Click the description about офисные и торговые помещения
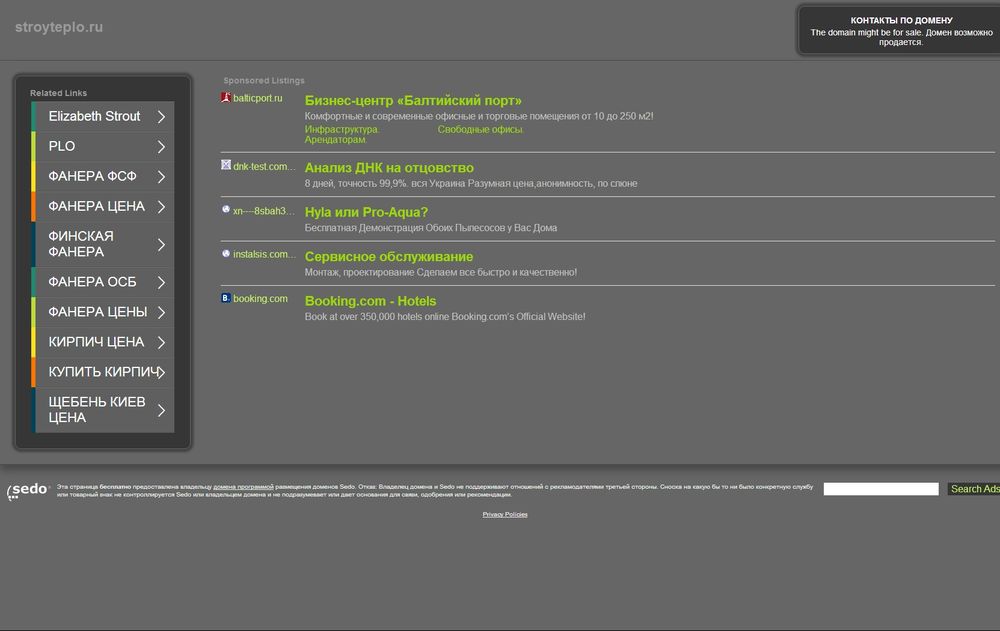This screenshot has width=1000, height=631. point(479,116)
